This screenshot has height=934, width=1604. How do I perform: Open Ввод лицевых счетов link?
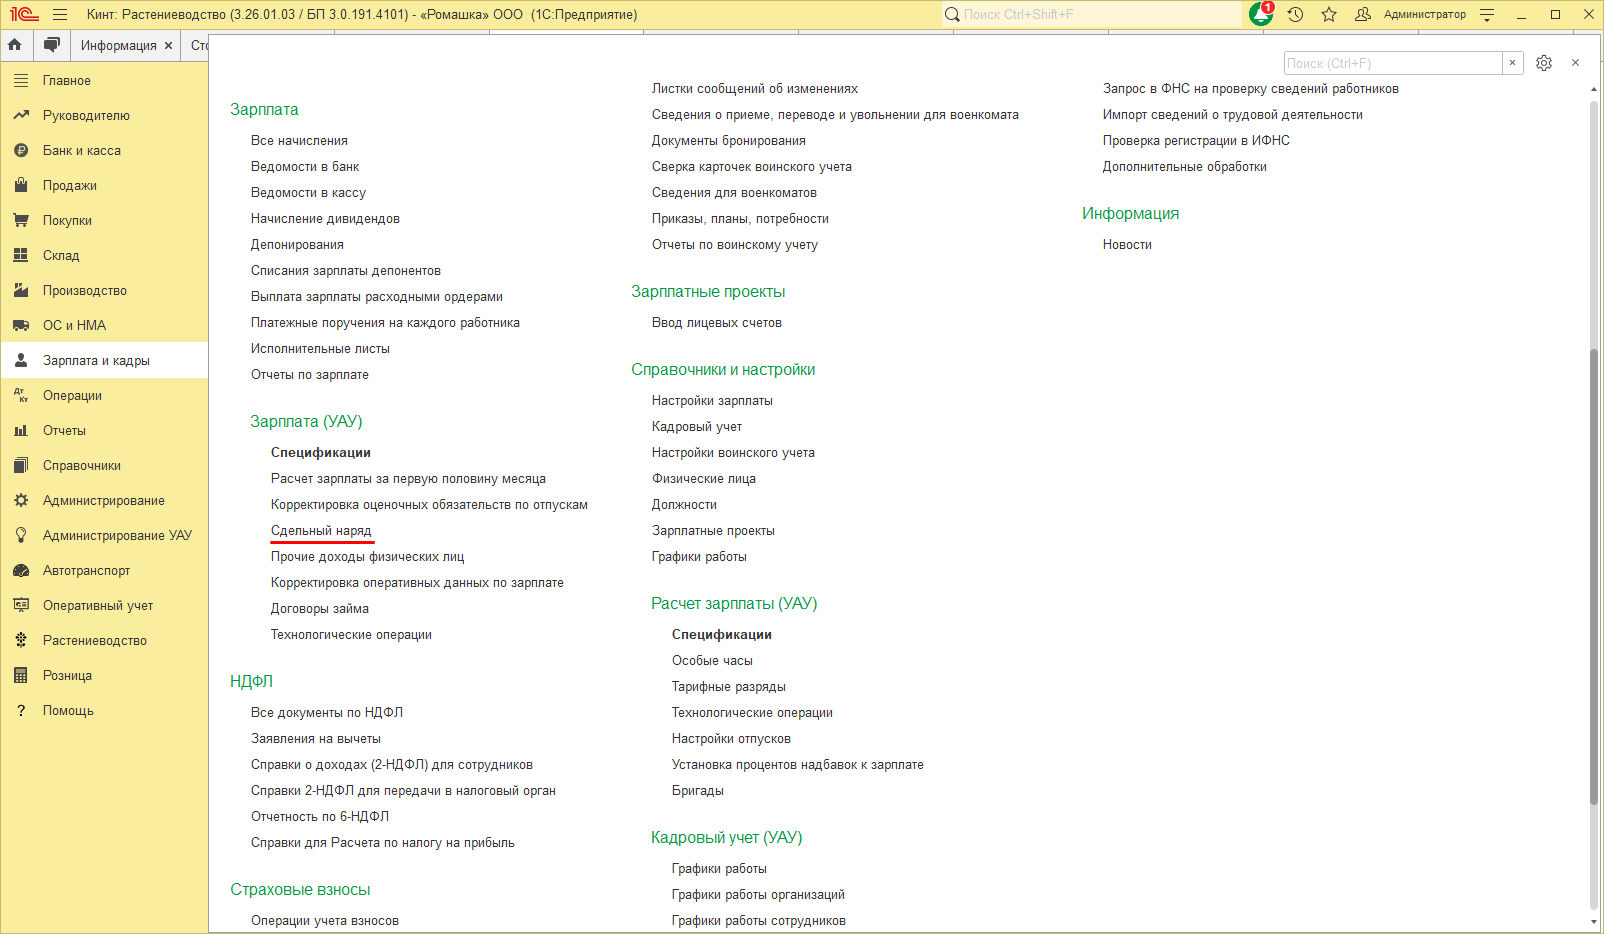(717, 323)
